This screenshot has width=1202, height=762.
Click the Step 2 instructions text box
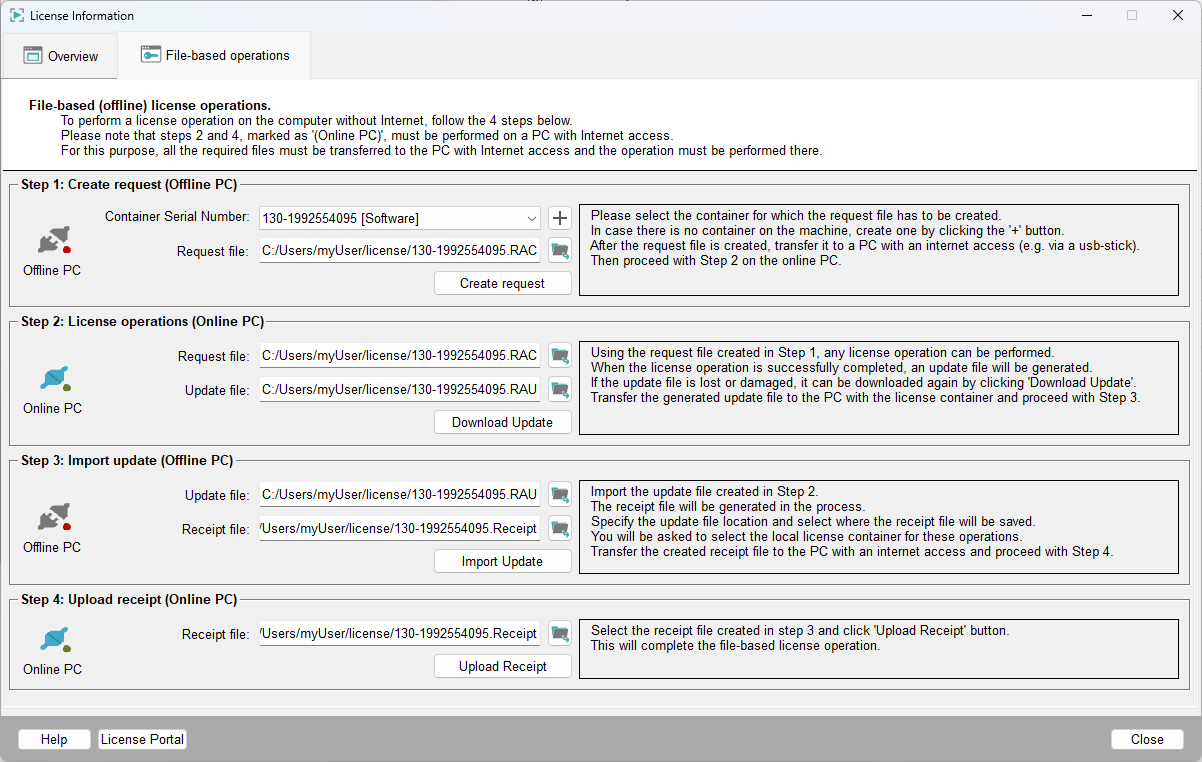coord(879,389)
